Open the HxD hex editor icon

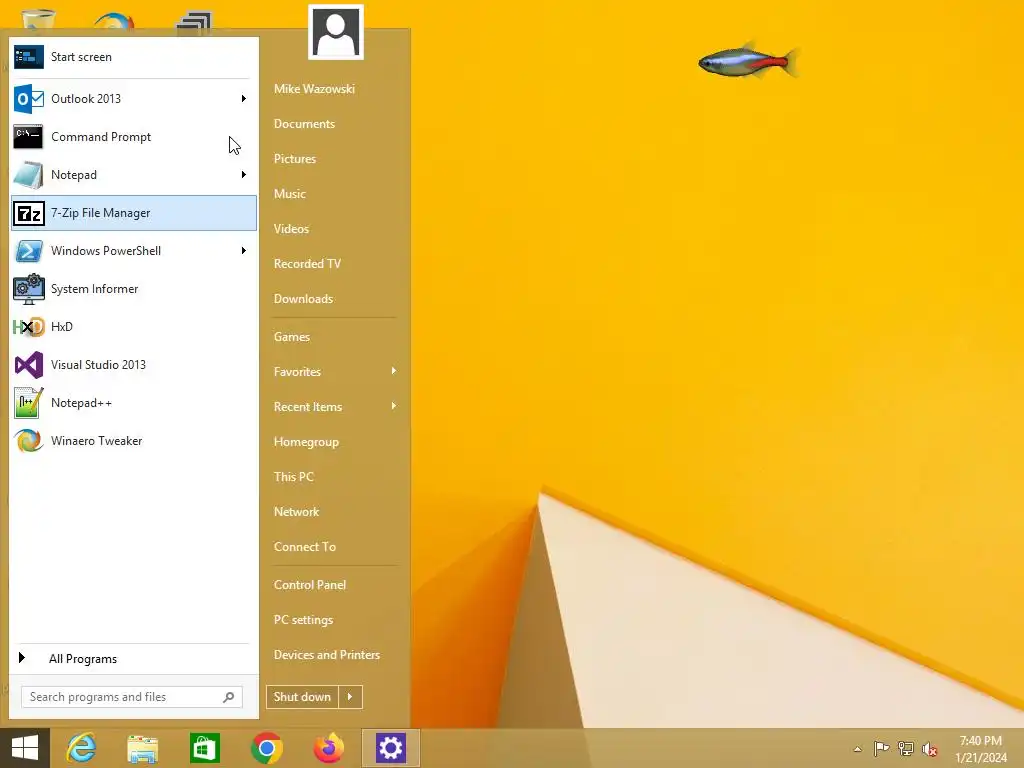[29, 327]
